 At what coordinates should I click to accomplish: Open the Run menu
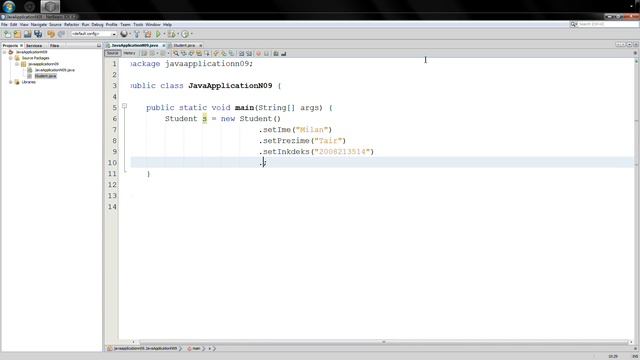(85, 24)
